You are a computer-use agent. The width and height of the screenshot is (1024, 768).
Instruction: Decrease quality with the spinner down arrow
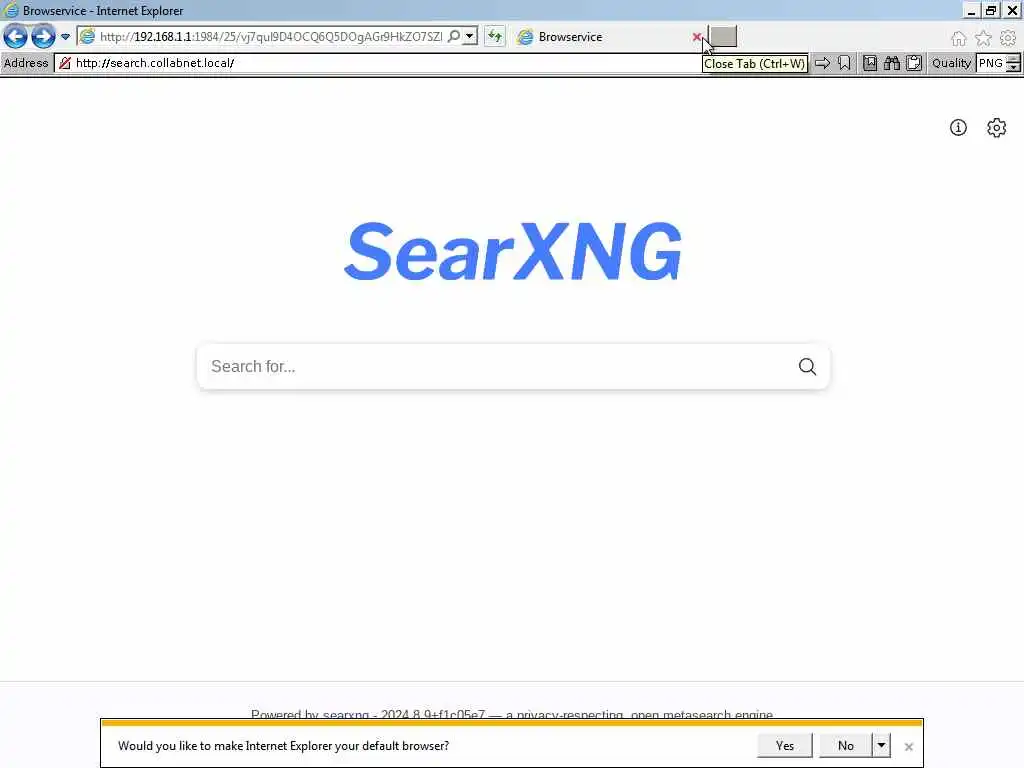[x=1014, y=68]
